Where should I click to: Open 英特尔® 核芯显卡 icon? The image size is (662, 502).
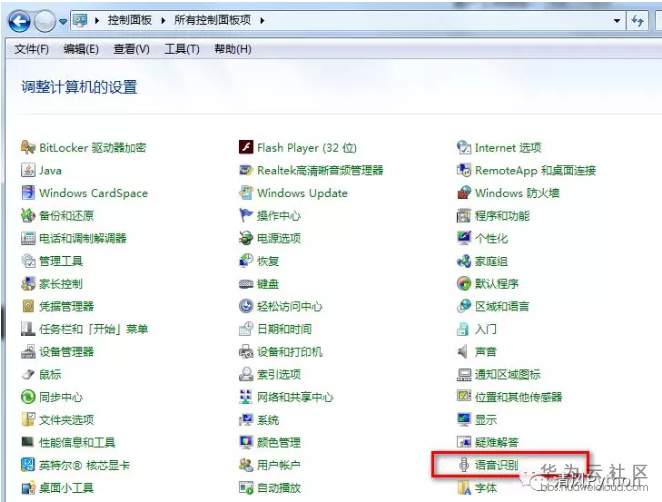point(28,465)
